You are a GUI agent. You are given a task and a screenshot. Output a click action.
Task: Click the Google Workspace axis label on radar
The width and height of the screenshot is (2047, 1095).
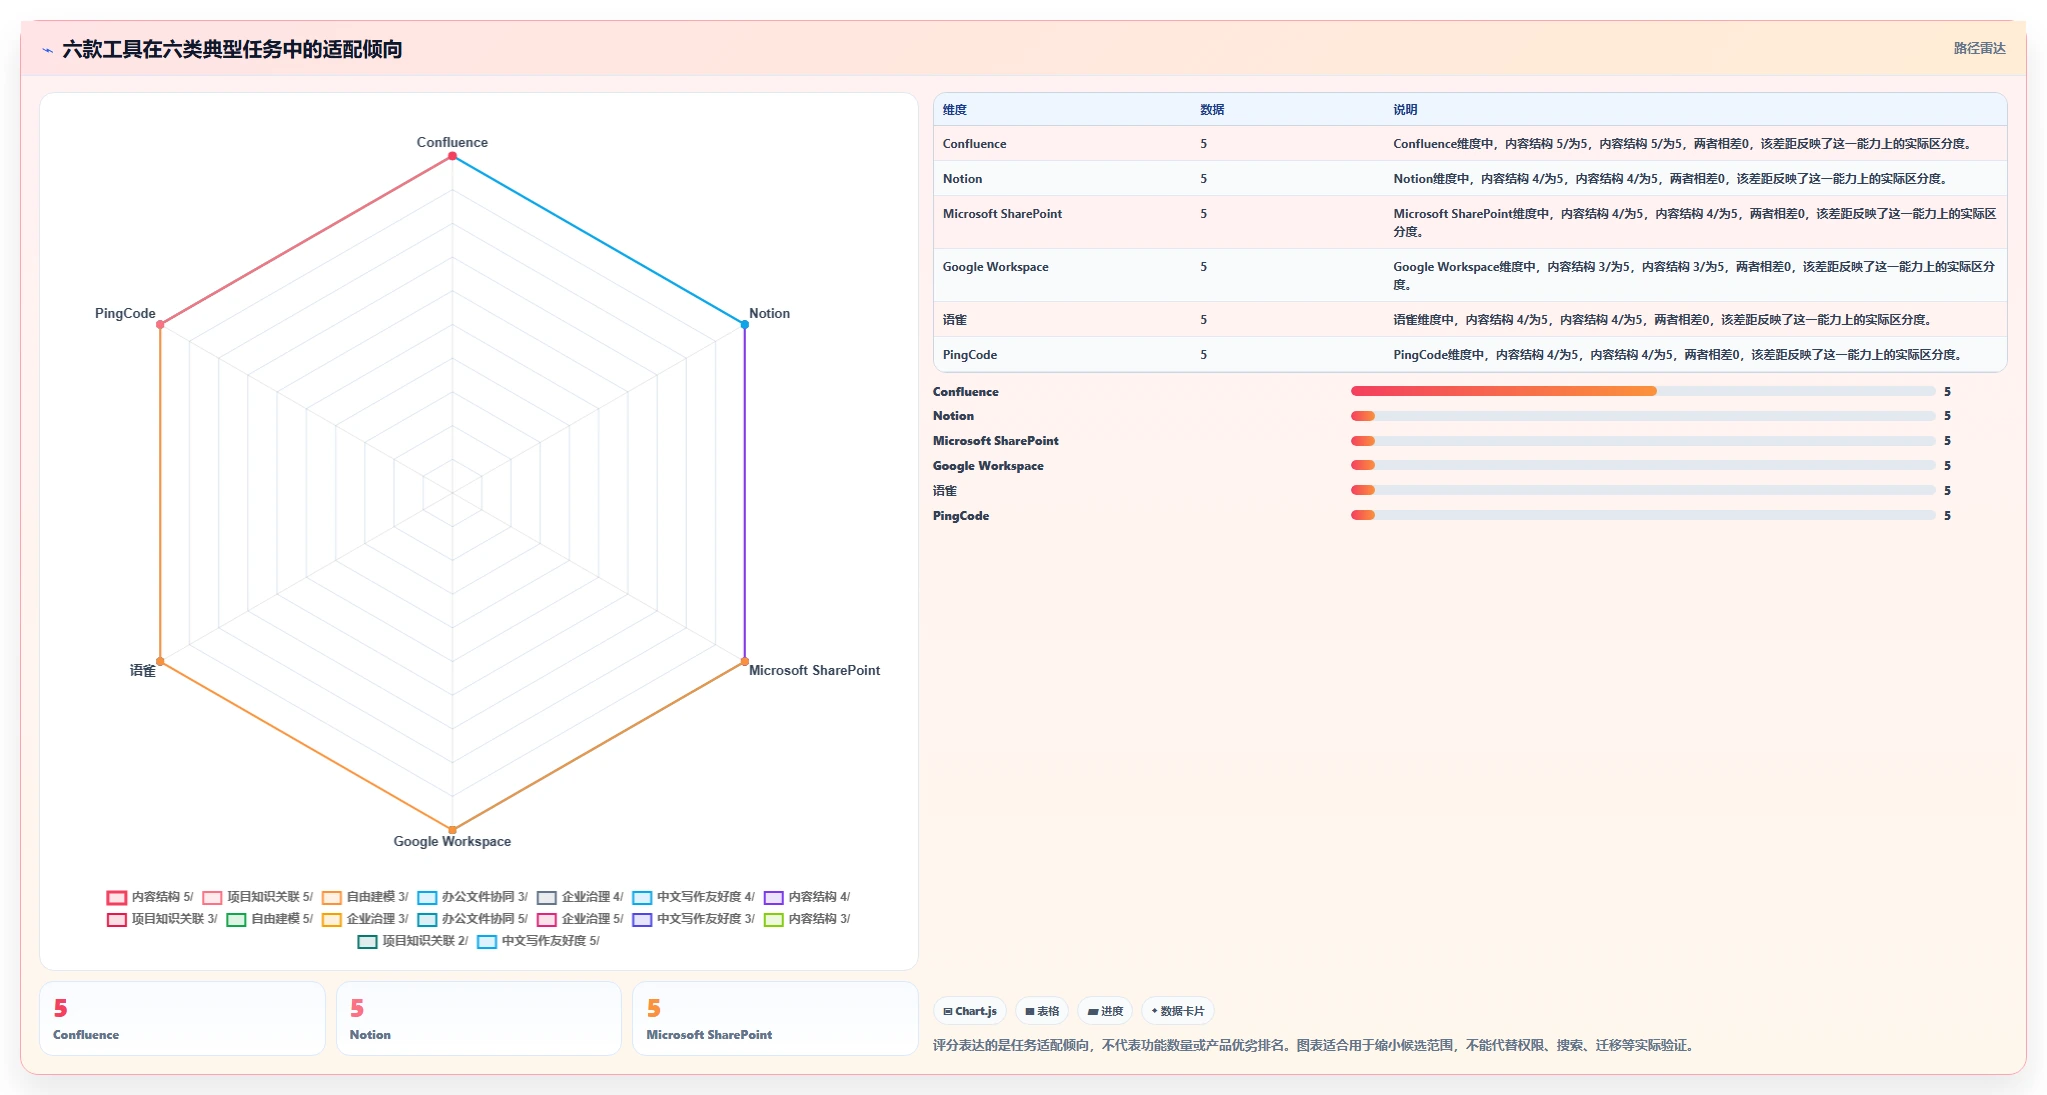[x=452, y=841]
